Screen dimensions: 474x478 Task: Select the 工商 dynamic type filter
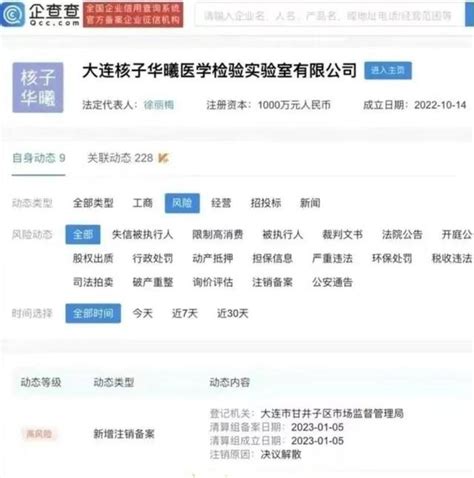142,203
